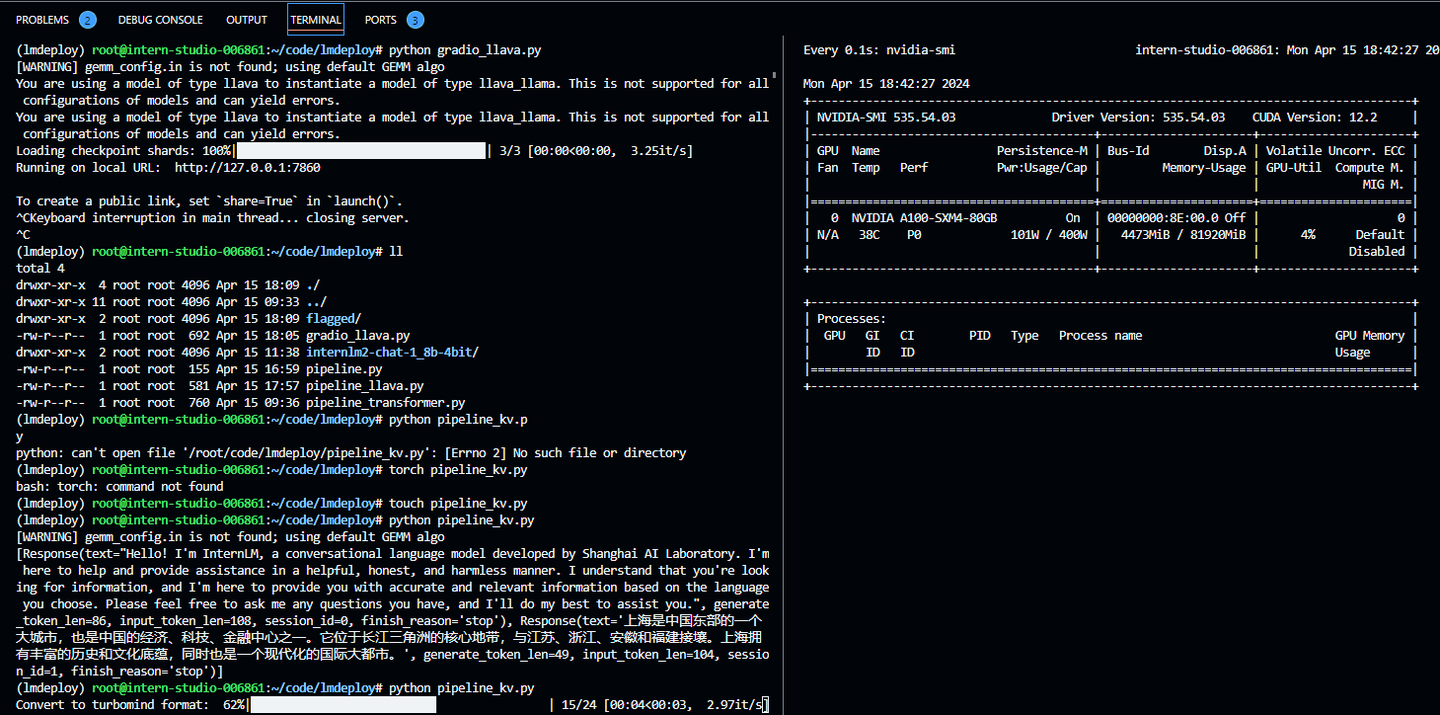
Task: Click the PROBLEMS count badge showing 2
Action: tap(88, 18)
